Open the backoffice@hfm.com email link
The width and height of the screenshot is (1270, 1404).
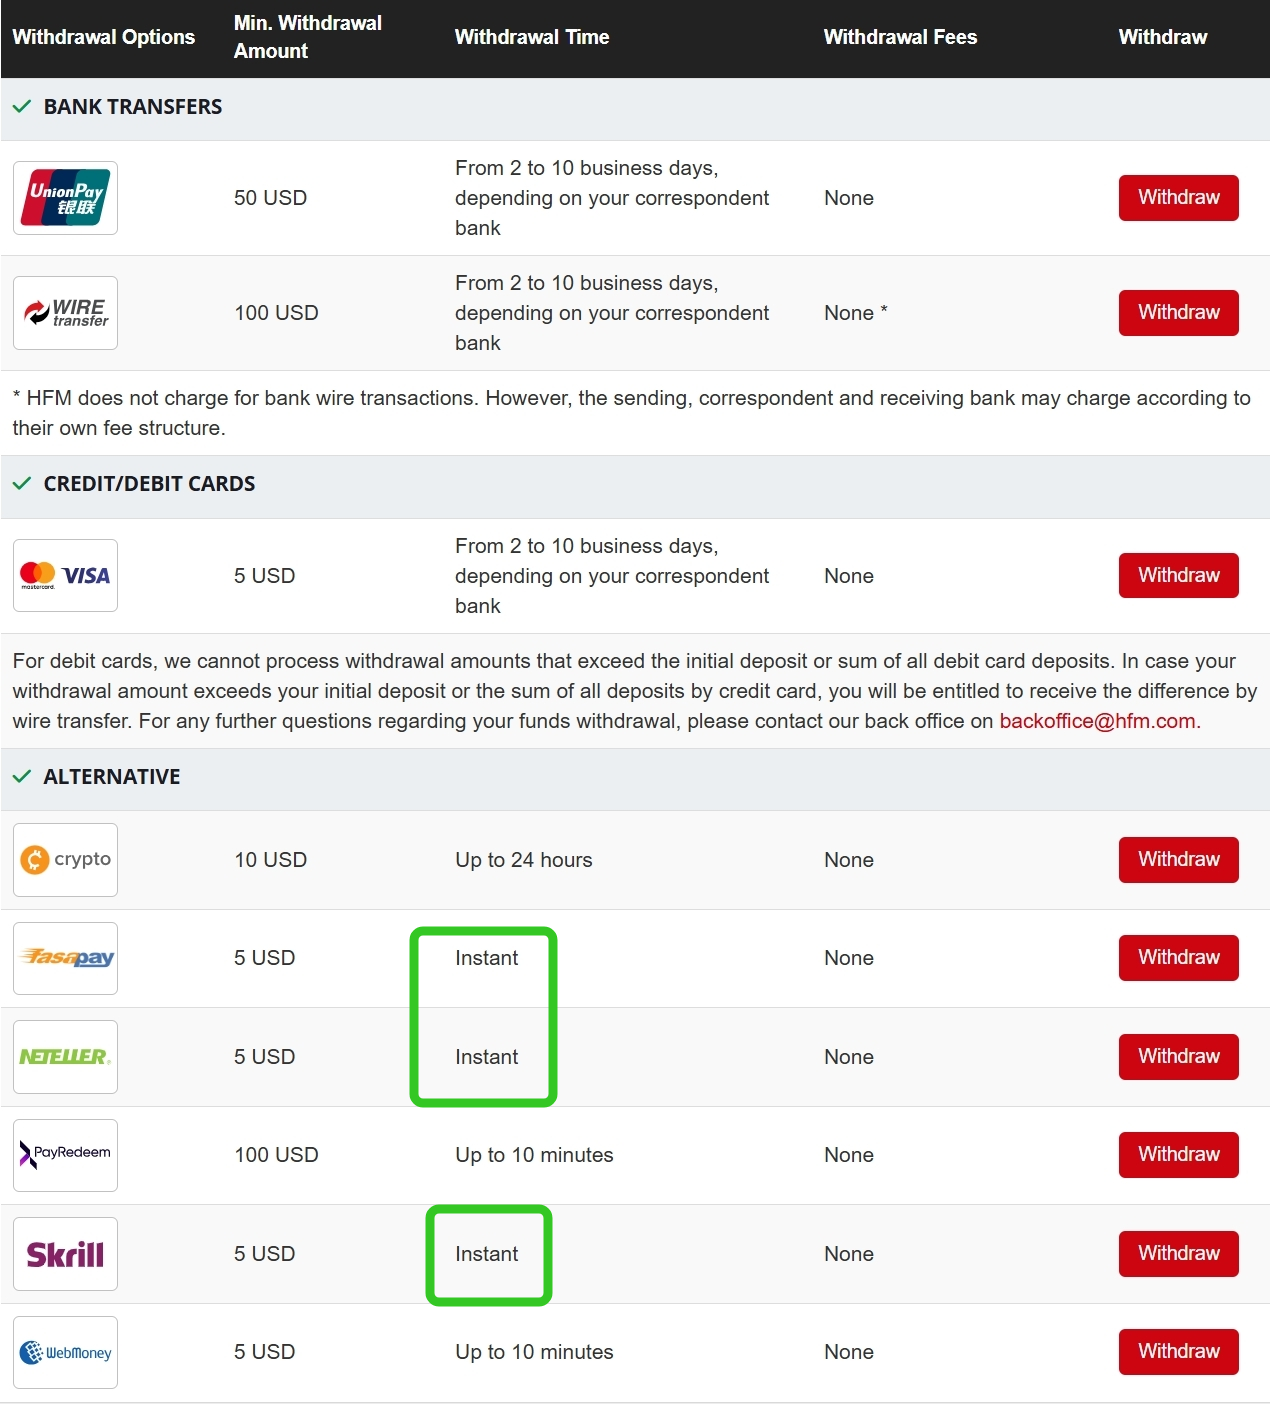(x=1097, y=721)
